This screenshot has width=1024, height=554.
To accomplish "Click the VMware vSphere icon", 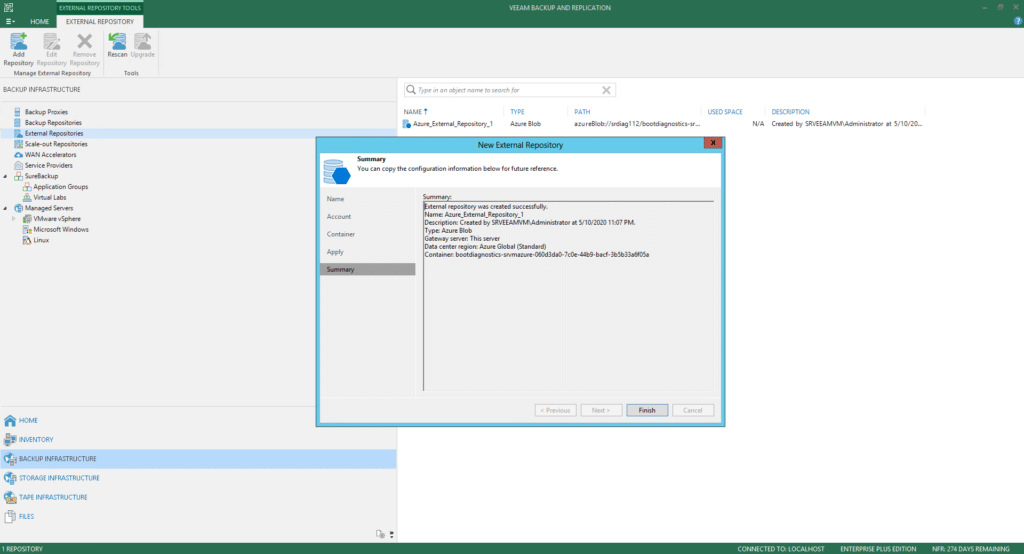I will pyautogui.click(x=27, y=219).
